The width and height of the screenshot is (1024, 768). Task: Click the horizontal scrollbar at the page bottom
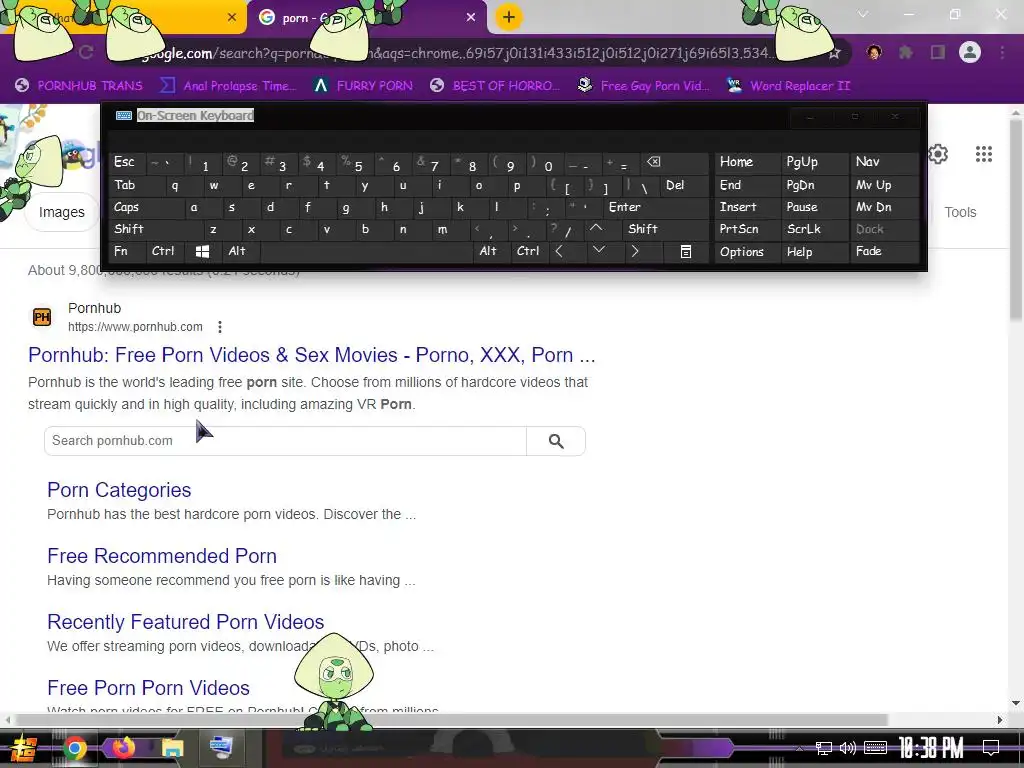point(451,720)
